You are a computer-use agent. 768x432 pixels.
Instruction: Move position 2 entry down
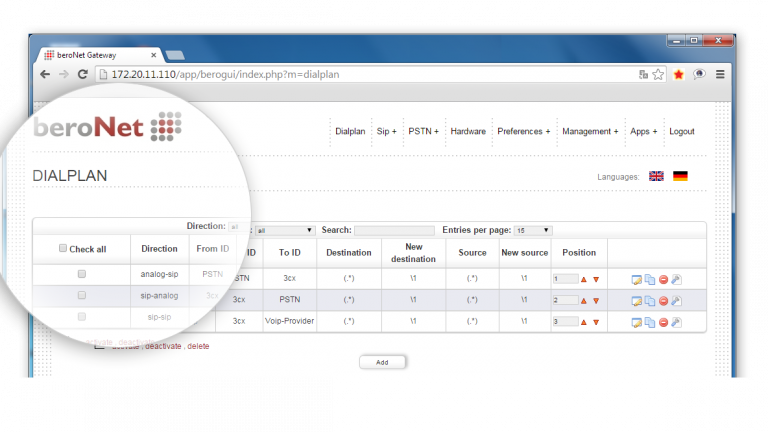click(x=596, y=301)
